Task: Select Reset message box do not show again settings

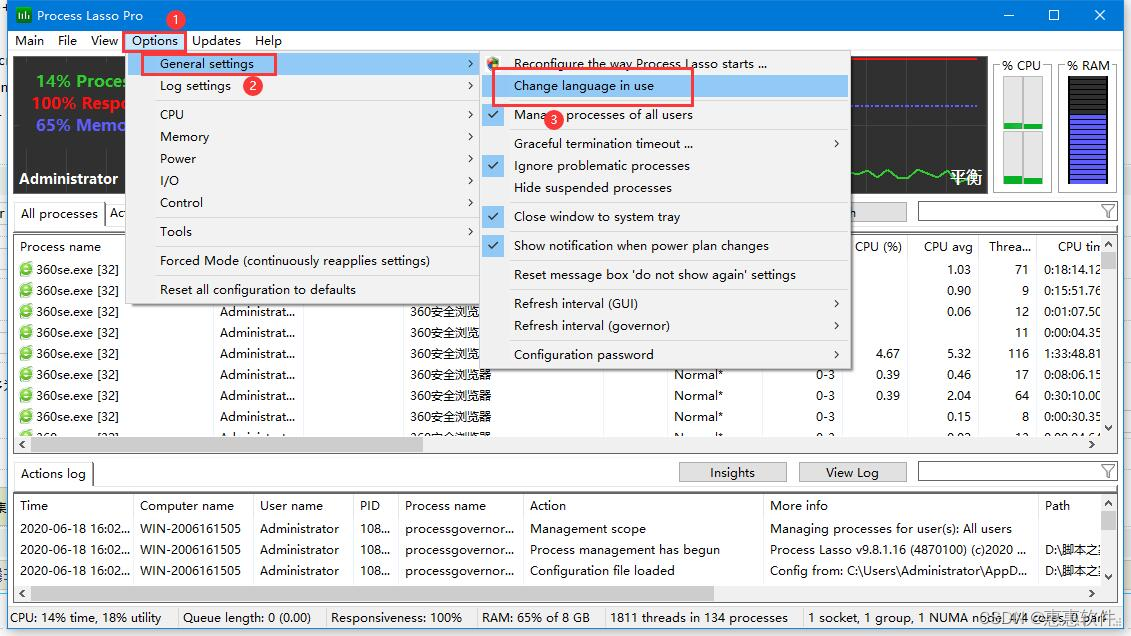Action: pyautogui.click(x=664, y=275)
